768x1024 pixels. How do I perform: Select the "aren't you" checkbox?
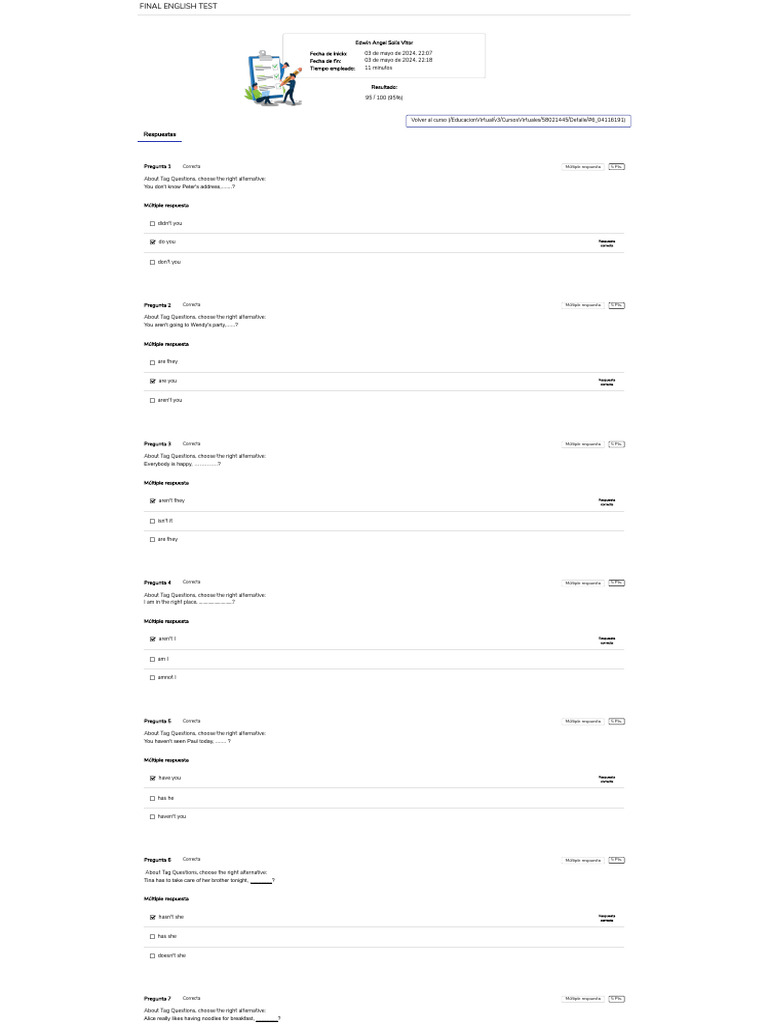click(x=153, y=401)
